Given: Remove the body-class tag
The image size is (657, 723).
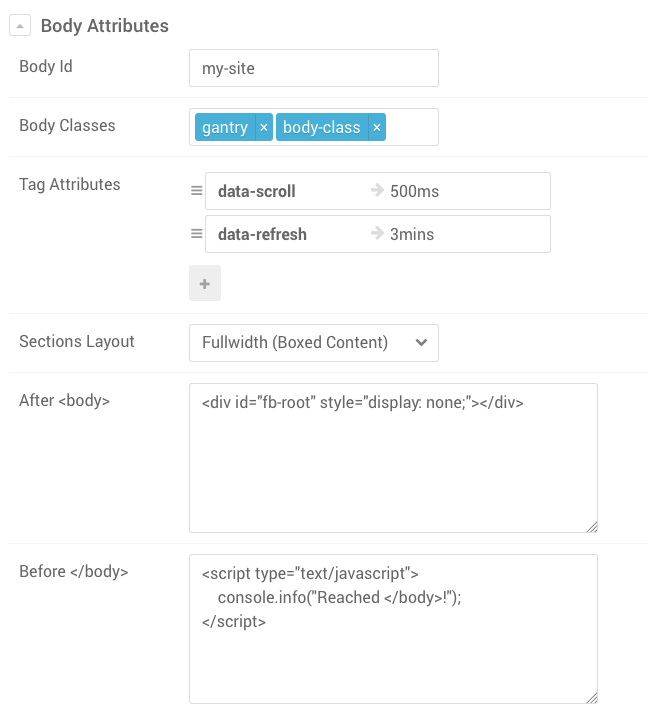Looking at the screenshot, I should [x=376, y=128].
